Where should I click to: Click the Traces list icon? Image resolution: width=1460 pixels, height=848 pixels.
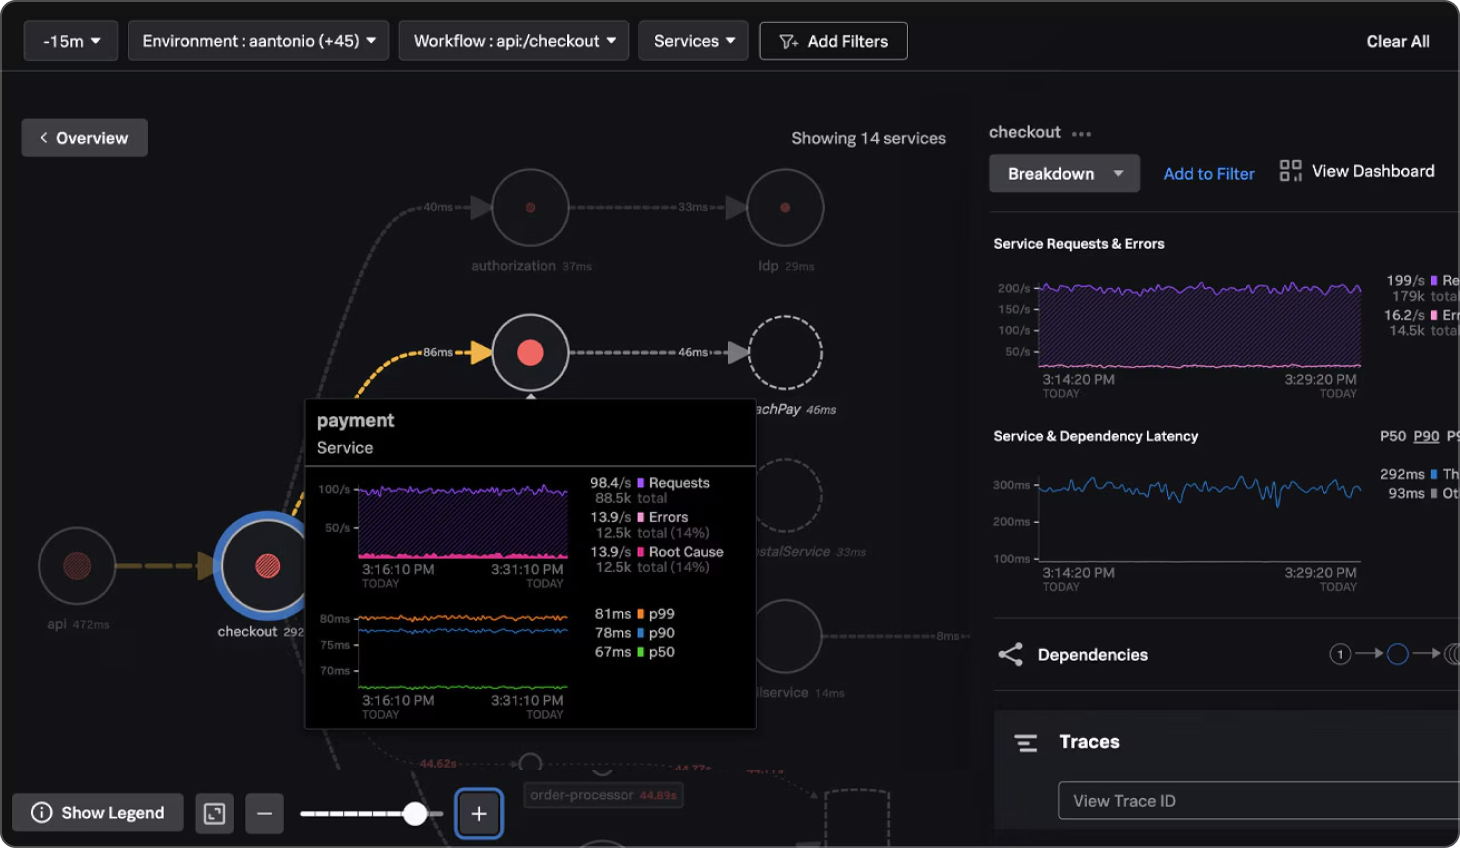pos(1026,743)
